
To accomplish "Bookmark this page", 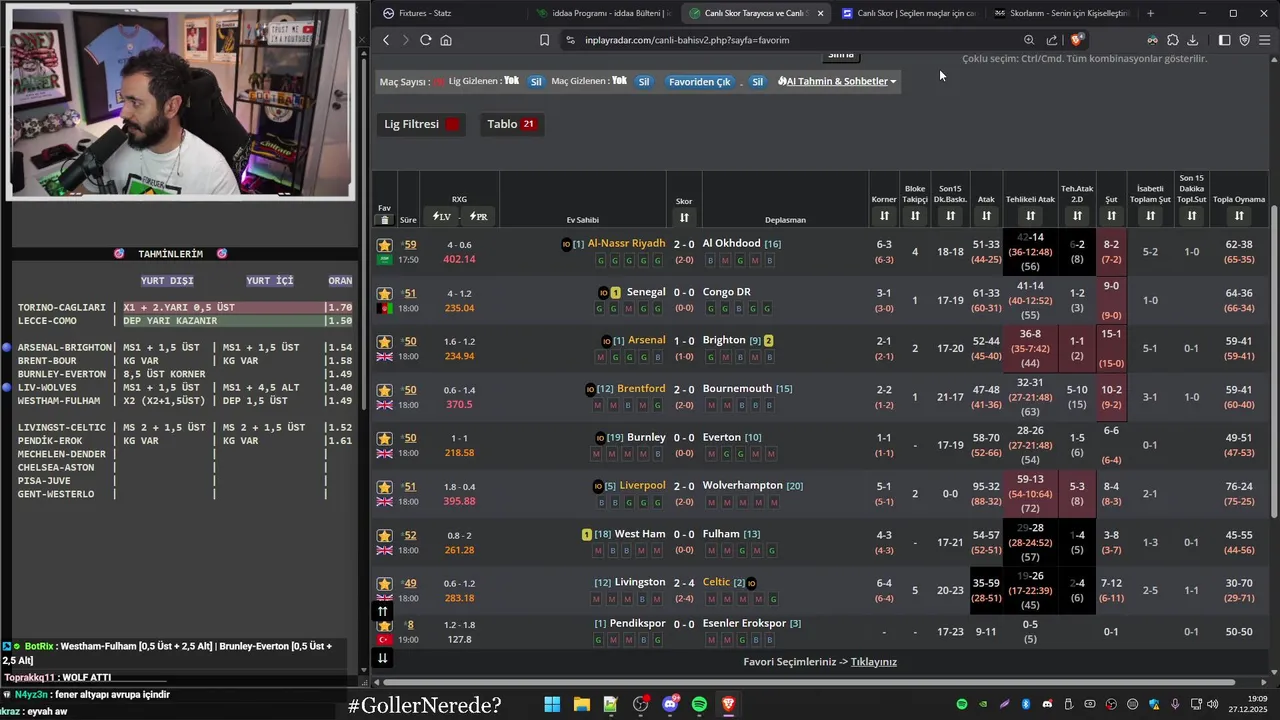I will tap(544, 40).
